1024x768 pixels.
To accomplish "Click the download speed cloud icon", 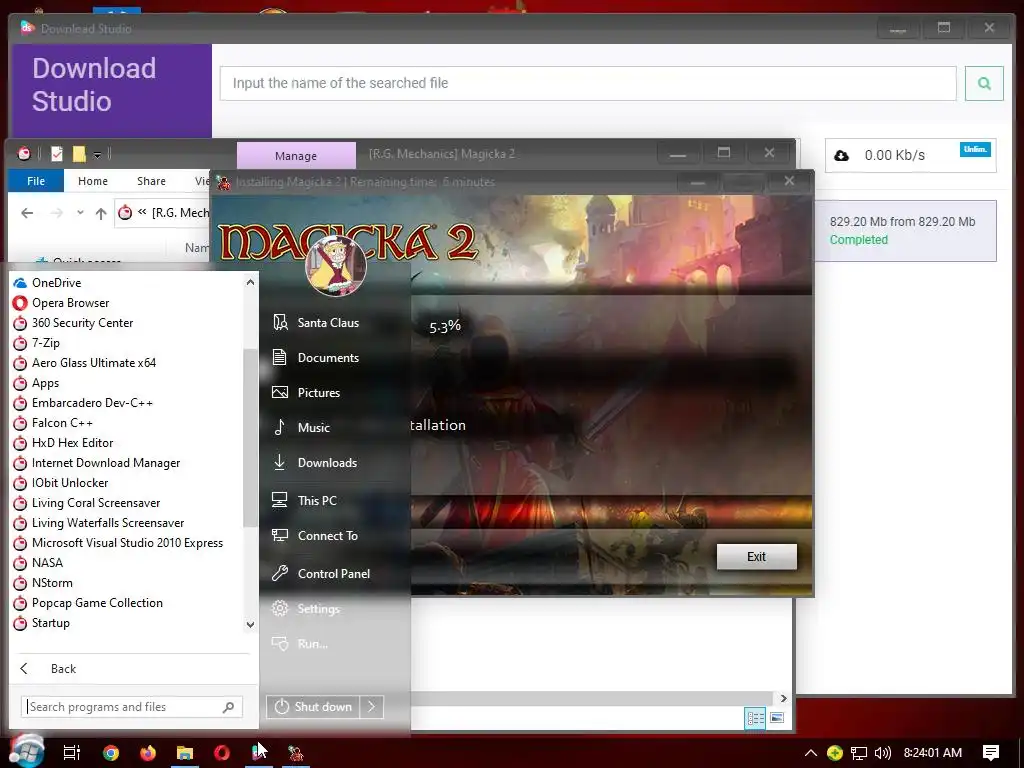I will coord(842,155).
